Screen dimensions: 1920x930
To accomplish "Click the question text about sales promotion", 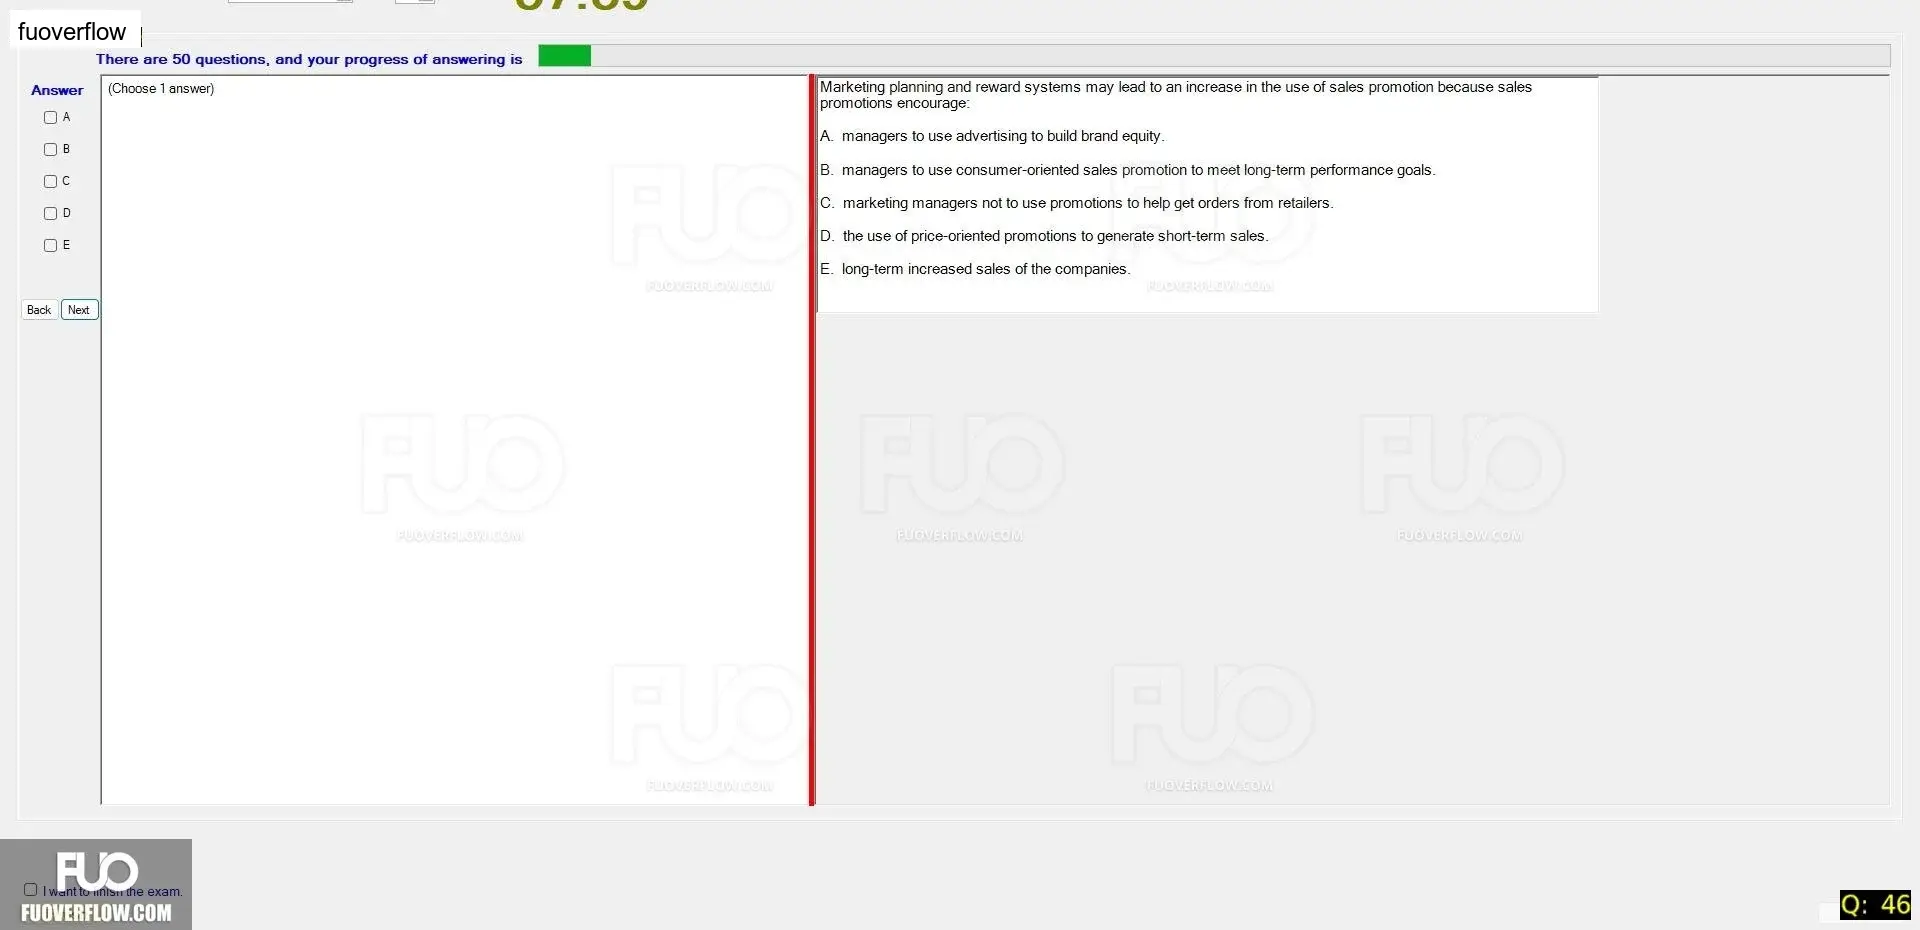I will point(1176,95).
